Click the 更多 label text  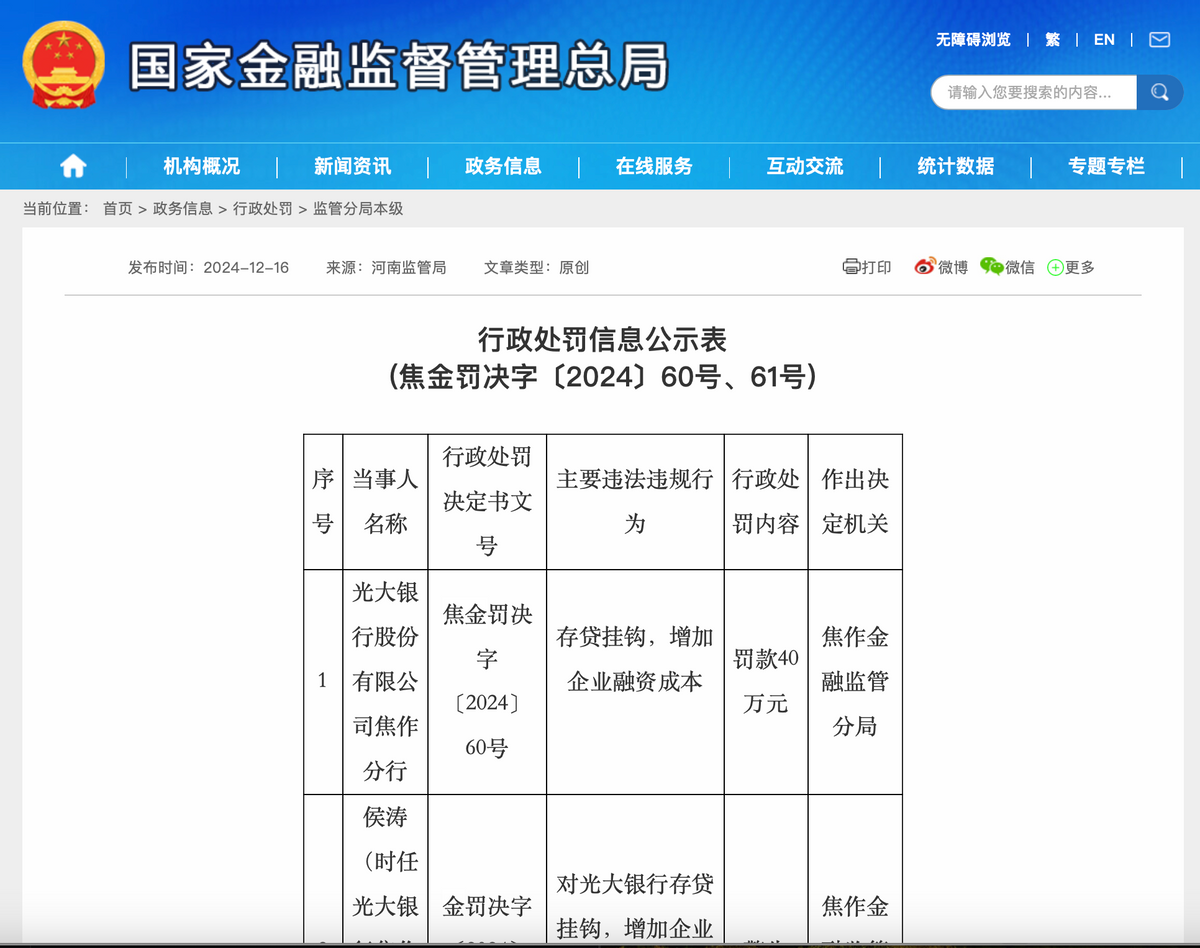[1080, 268]
